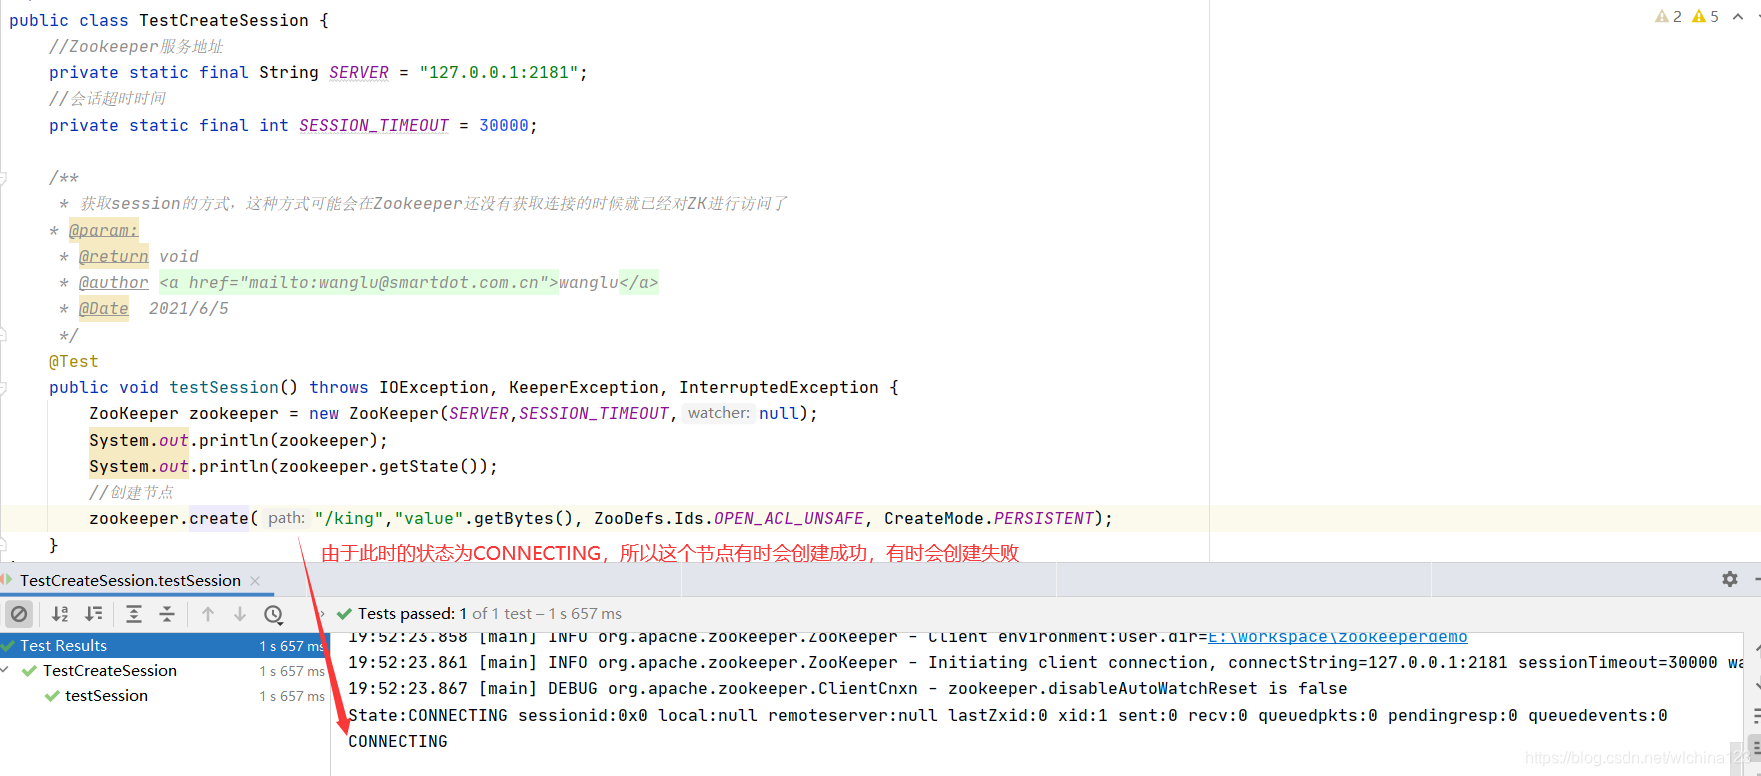Click the 30000 timeout value

click(504, 125)
